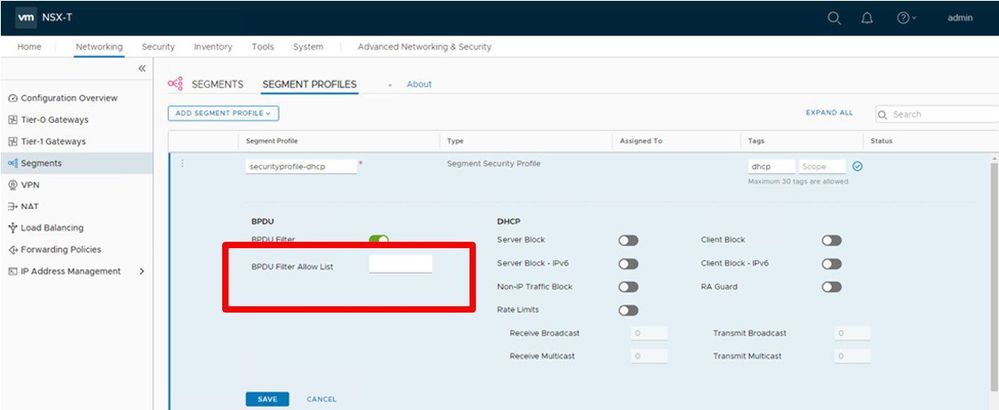The width and height of the screenshot is (999, 410).
Task: Toggle Server Block - IPv6 switch
Action: click(x=628, y=264)
